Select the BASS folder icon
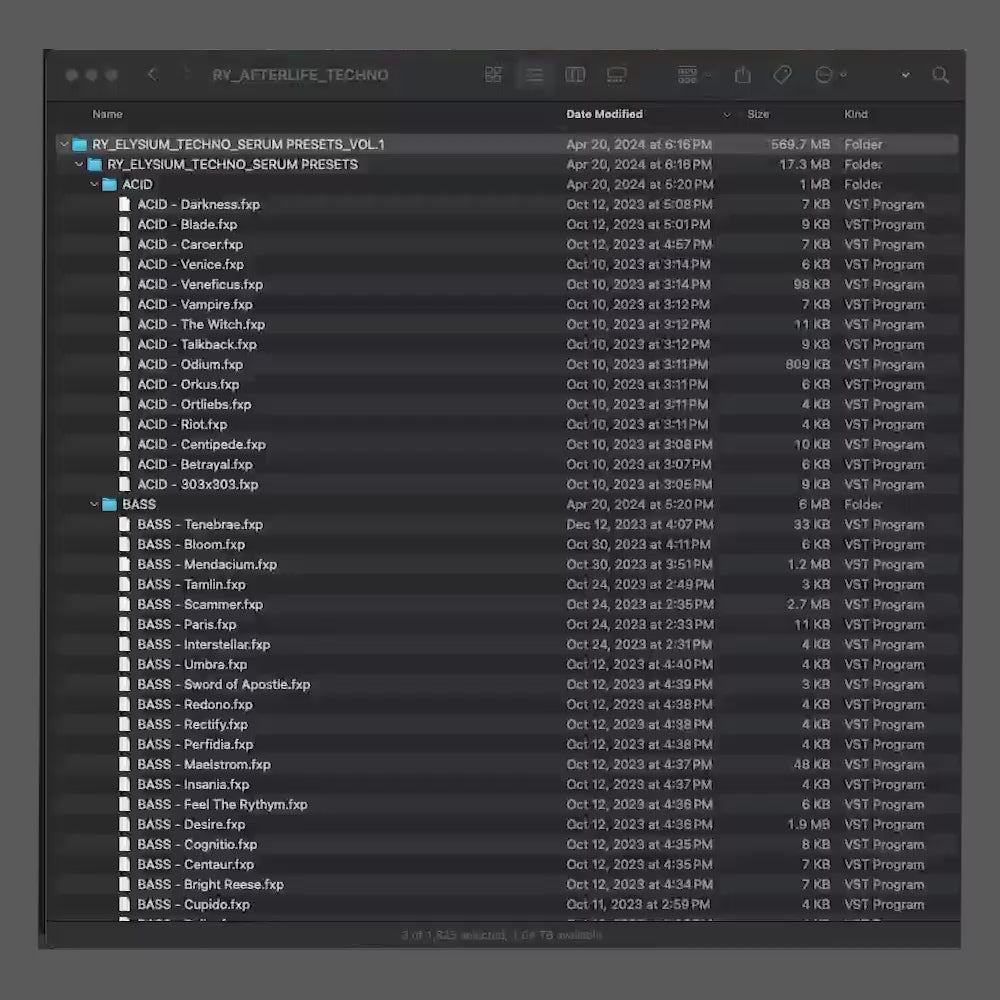The image size is (1000, 1000). pos(110,504)
